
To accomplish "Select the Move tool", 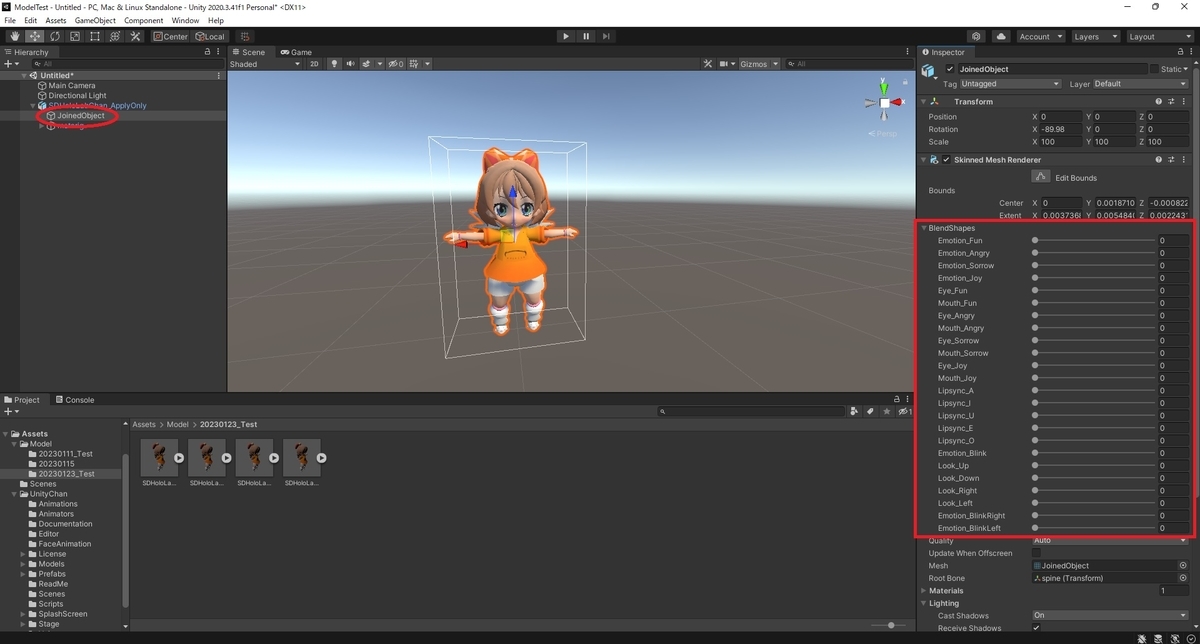I will coord(35,36).
